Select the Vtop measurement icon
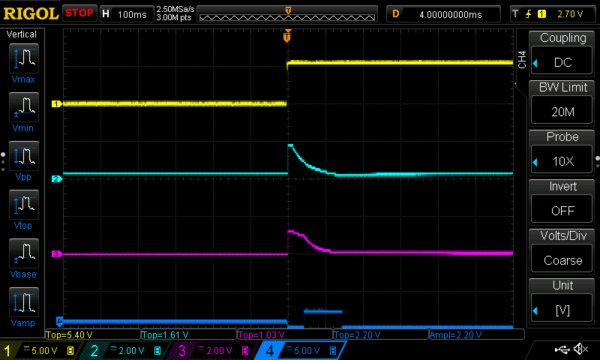The height and width of the screenshot is (360, 600). [x=24, y=204]
